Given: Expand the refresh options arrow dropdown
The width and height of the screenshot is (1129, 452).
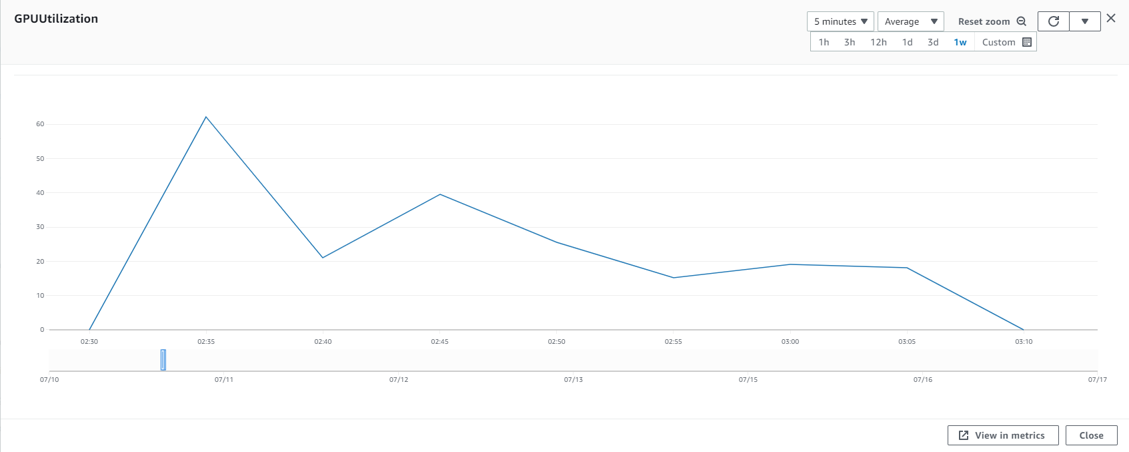Looking at the screenshot, I should [x=1084, y=21].
